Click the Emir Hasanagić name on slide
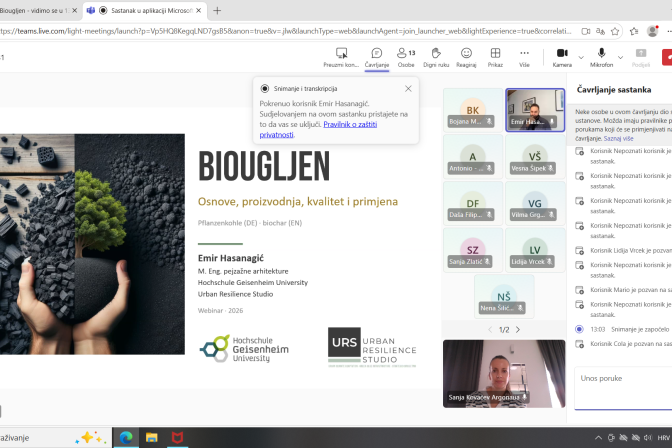The width and height of the screenshot is (672, 448). pos(231,258)
